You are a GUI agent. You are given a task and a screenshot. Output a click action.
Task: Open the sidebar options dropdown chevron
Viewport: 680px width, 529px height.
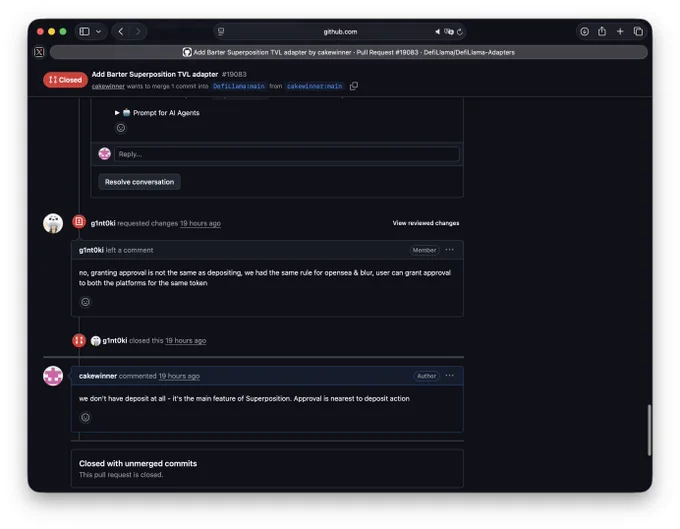tap(98, 31)
